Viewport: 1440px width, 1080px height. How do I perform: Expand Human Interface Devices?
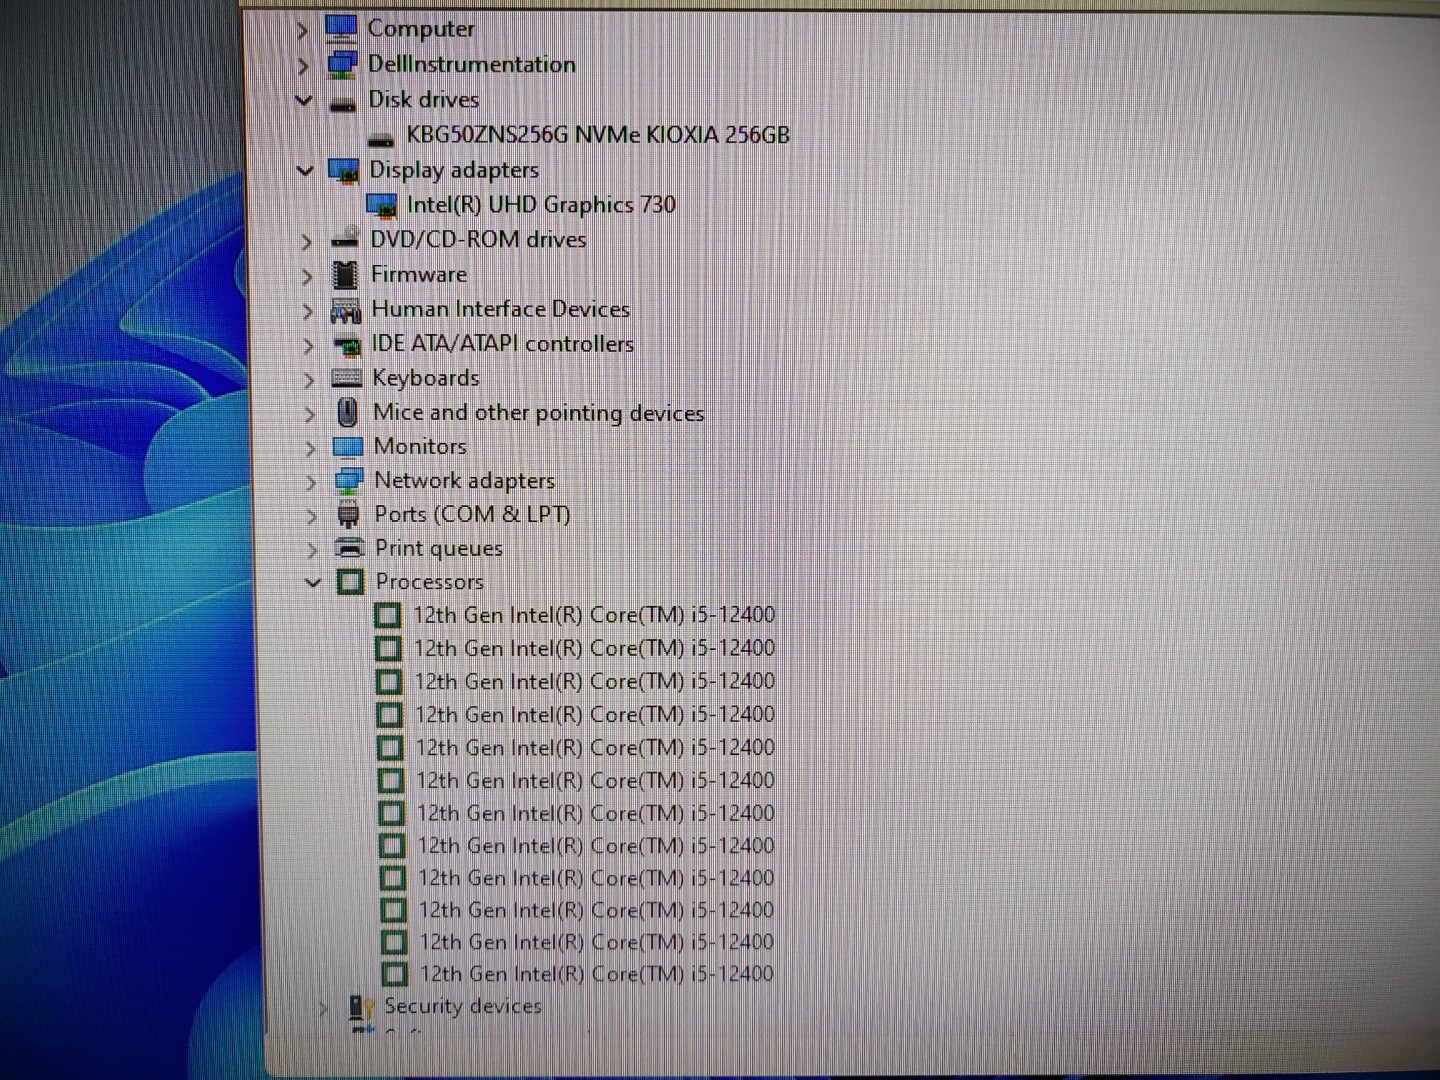pos(307,311)
